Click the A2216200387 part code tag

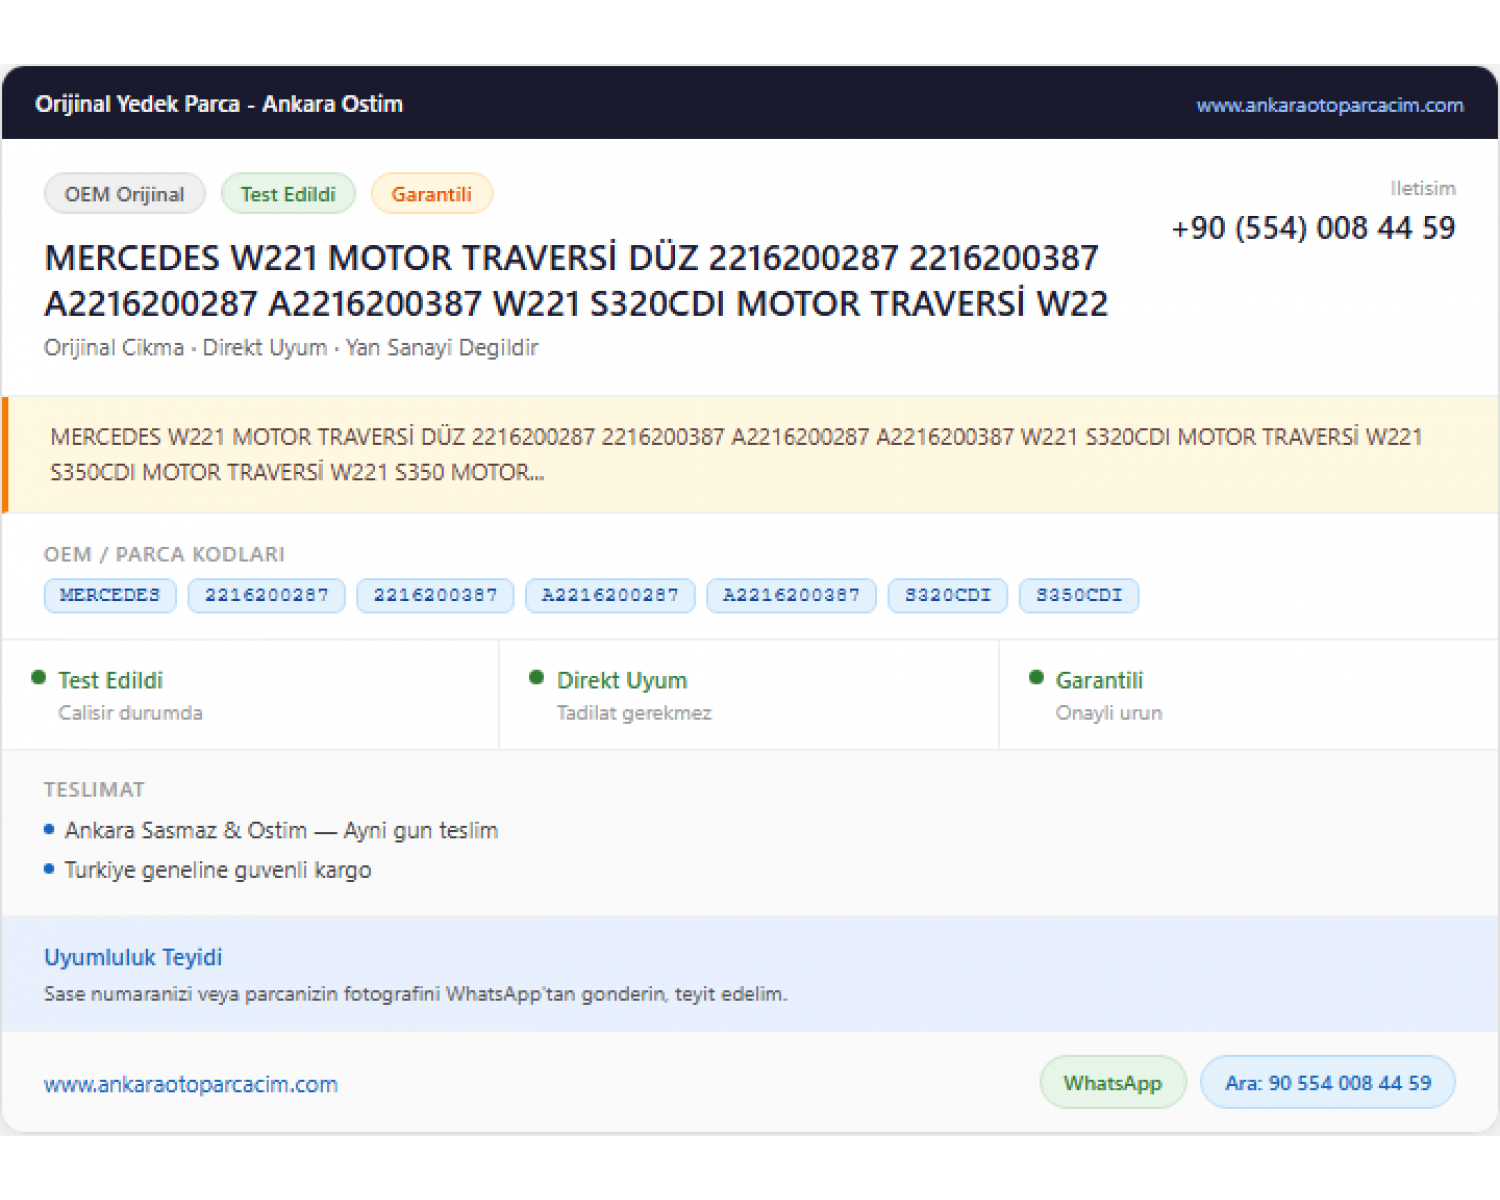click(x=791, y=595)
